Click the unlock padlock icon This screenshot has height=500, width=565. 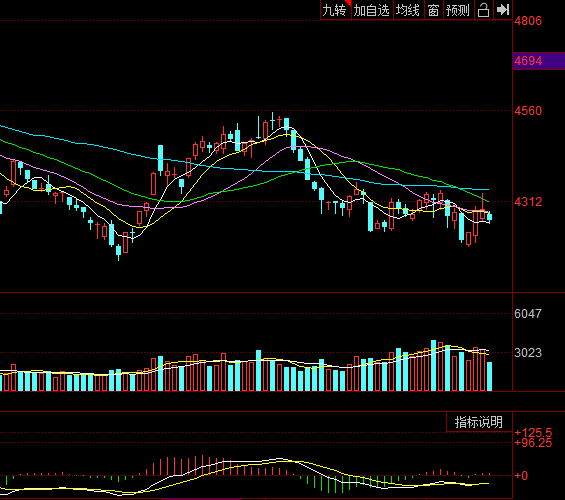pyautogui.click(x=484, y=10)
